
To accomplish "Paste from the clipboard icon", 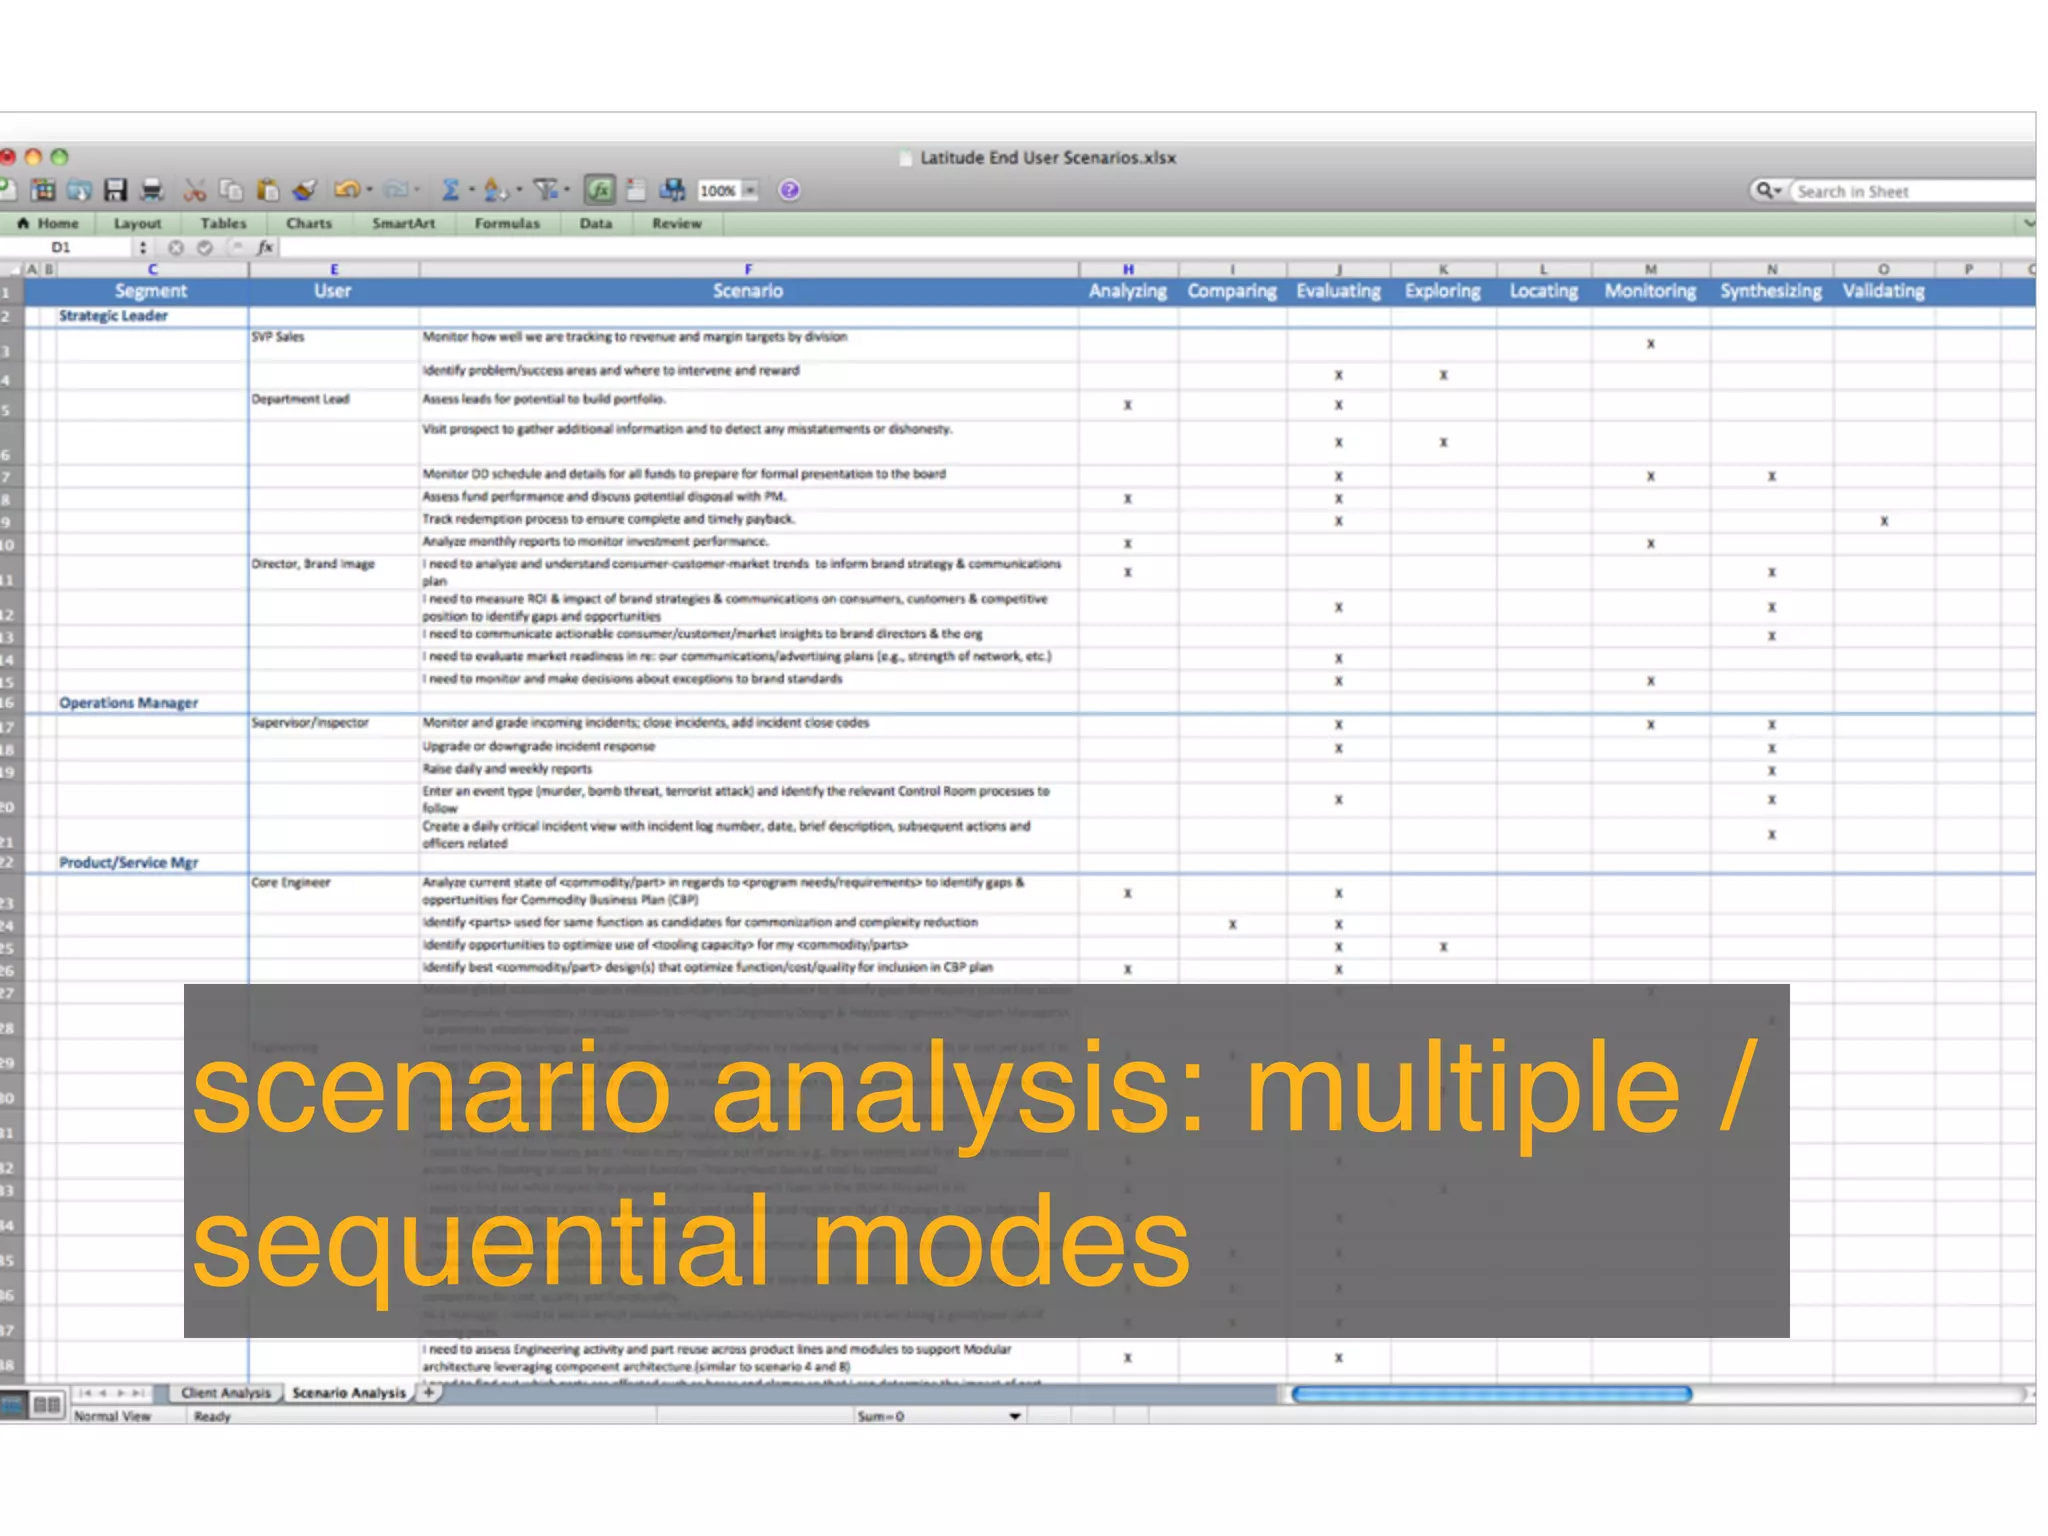I will 267,190.
